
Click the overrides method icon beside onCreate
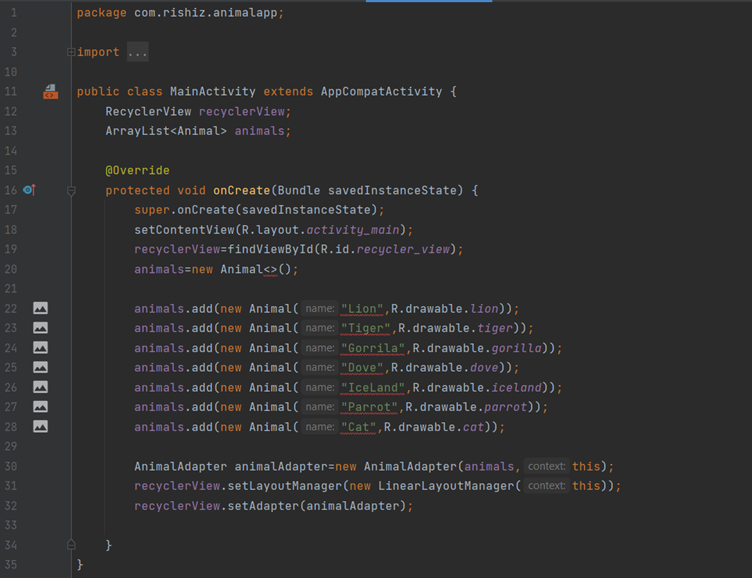(29, 190)
